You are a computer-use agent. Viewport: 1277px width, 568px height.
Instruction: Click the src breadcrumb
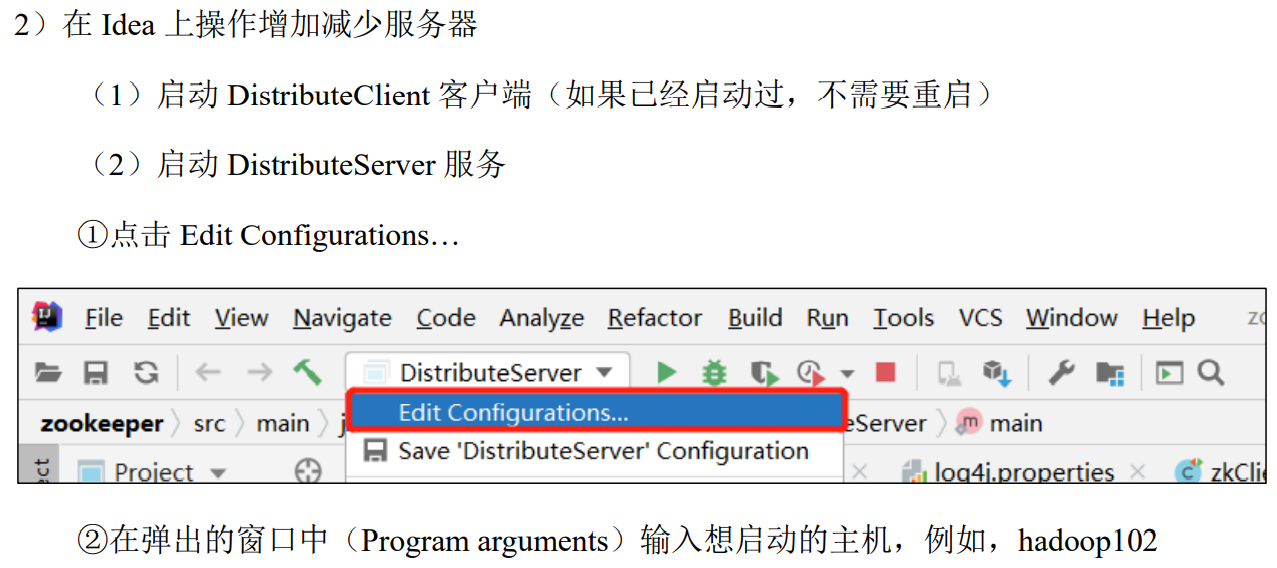[209, 424]
